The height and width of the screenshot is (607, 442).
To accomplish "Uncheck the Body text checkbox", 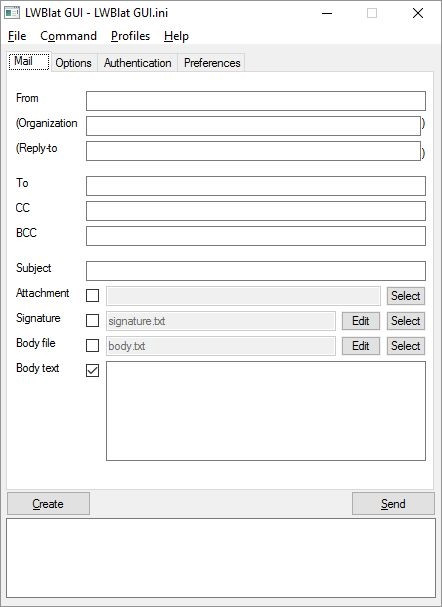I will tap(92, 370).
